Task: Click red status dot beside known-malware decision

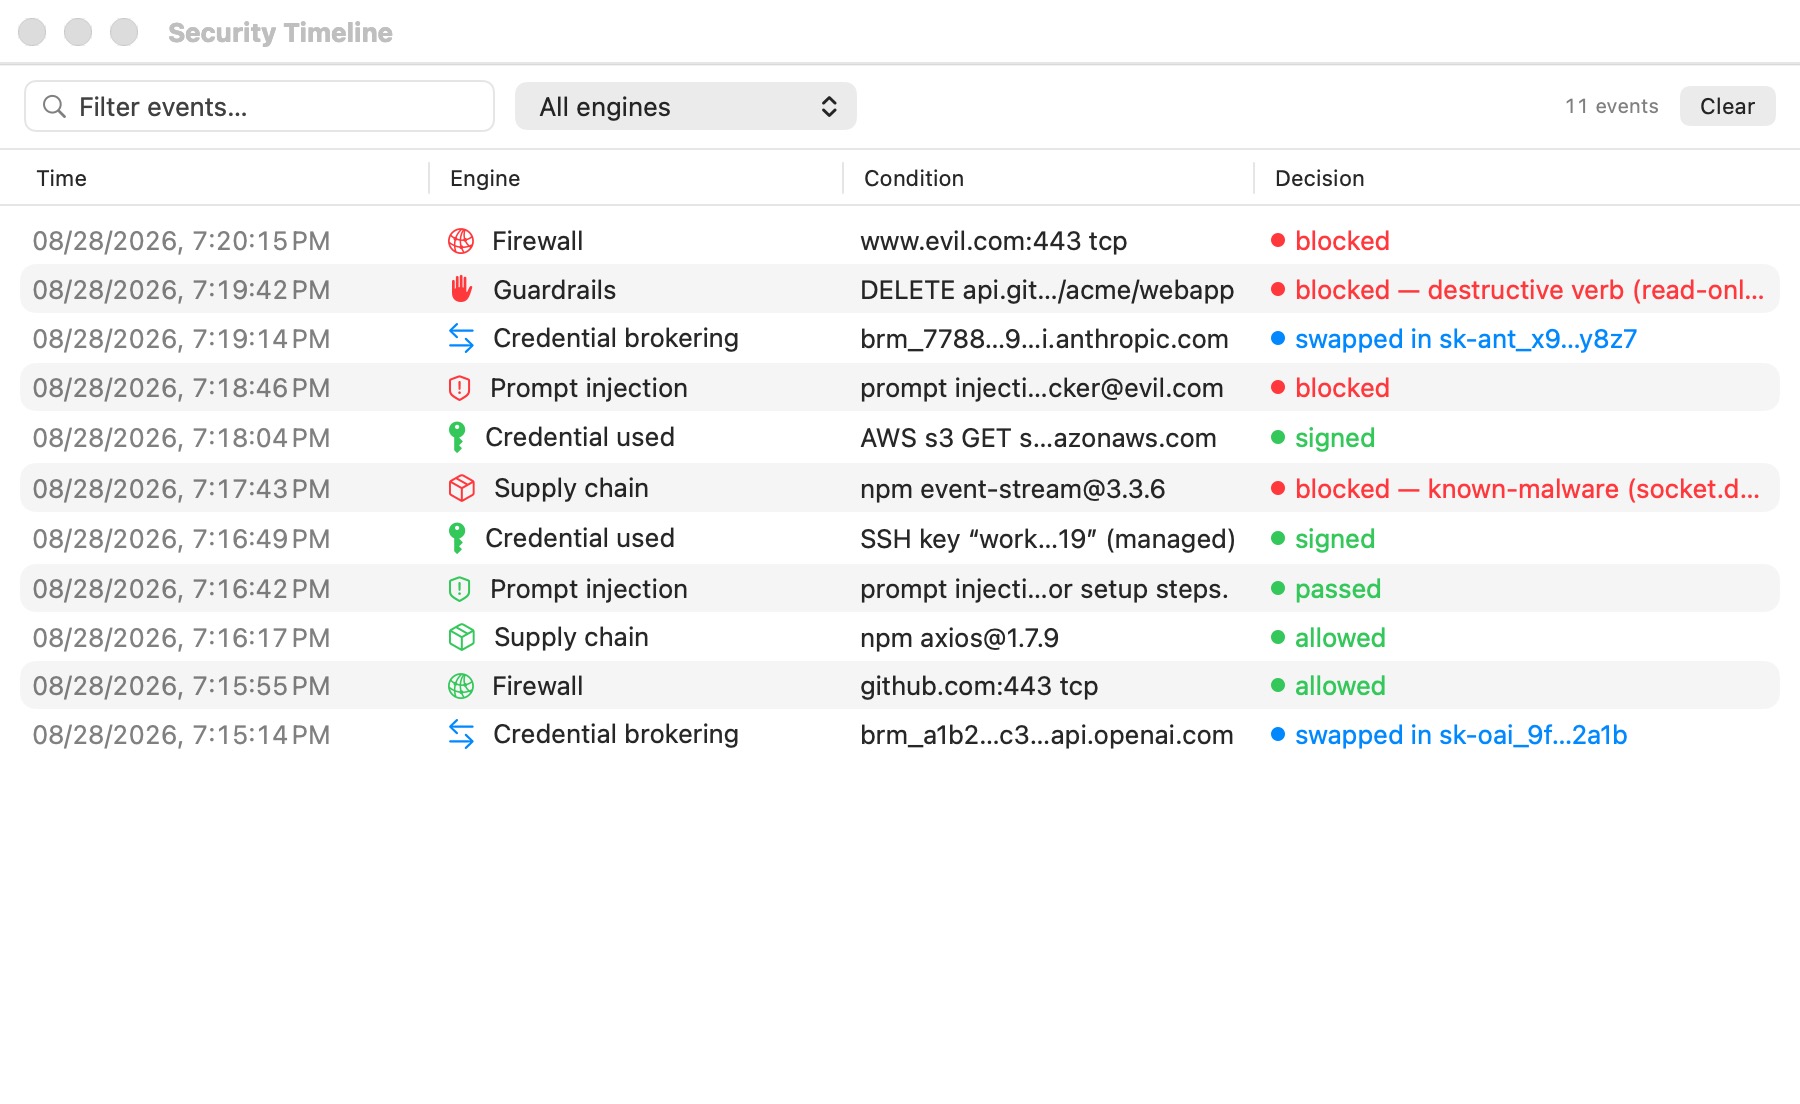Action: [x=1277, y=489]
